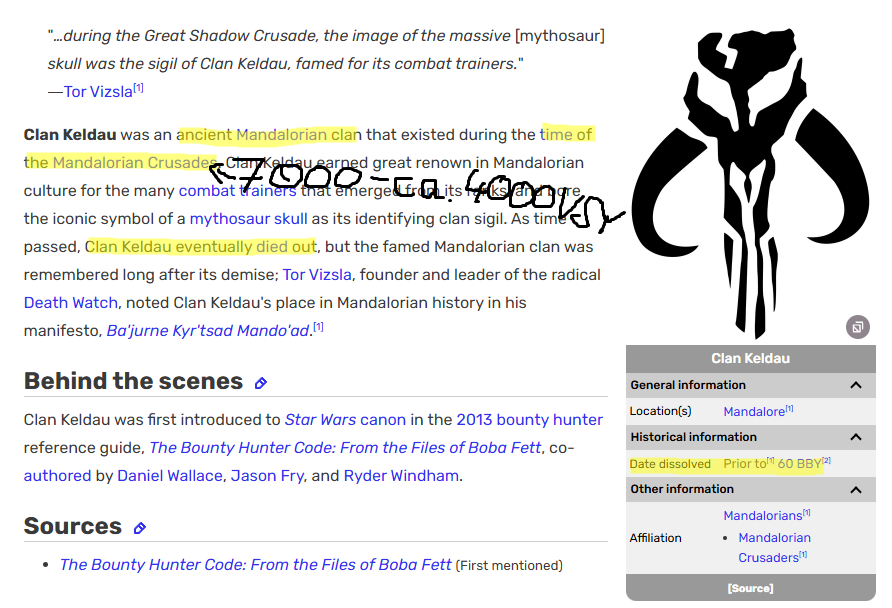Click the [Source] link in the infobox footer
The width and height of the screenshot is (892, 608).
[750, 588]
